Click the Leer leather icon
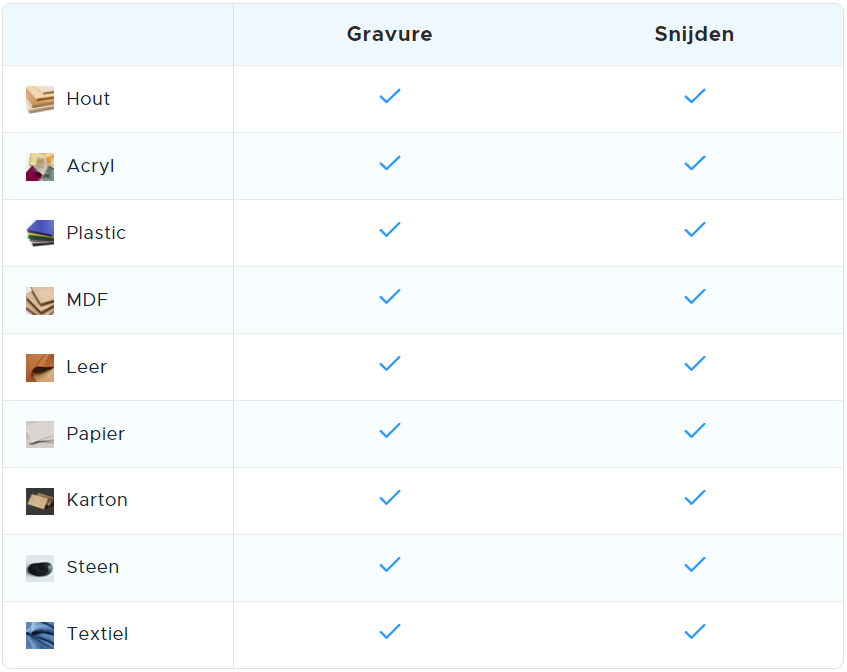 pyautogui.click(x=40, y=367)
